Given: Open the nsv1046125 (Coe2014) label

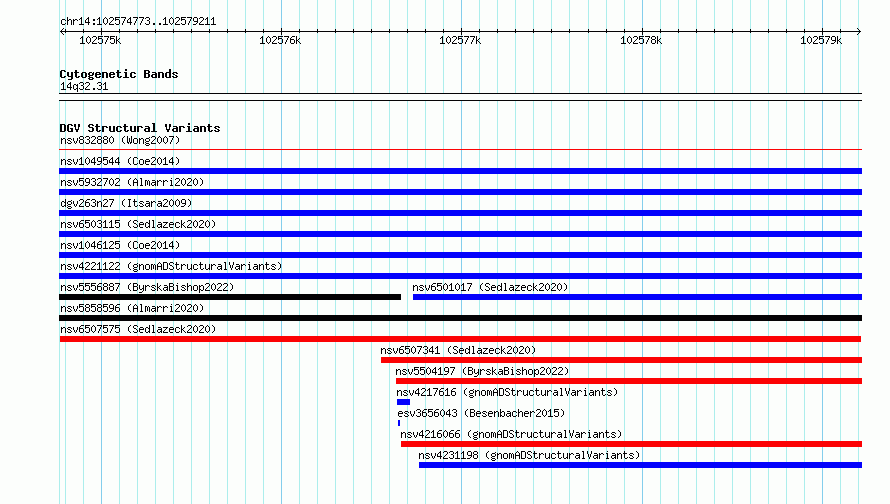Looking at the screenshot, I should (x=120, y=245).
